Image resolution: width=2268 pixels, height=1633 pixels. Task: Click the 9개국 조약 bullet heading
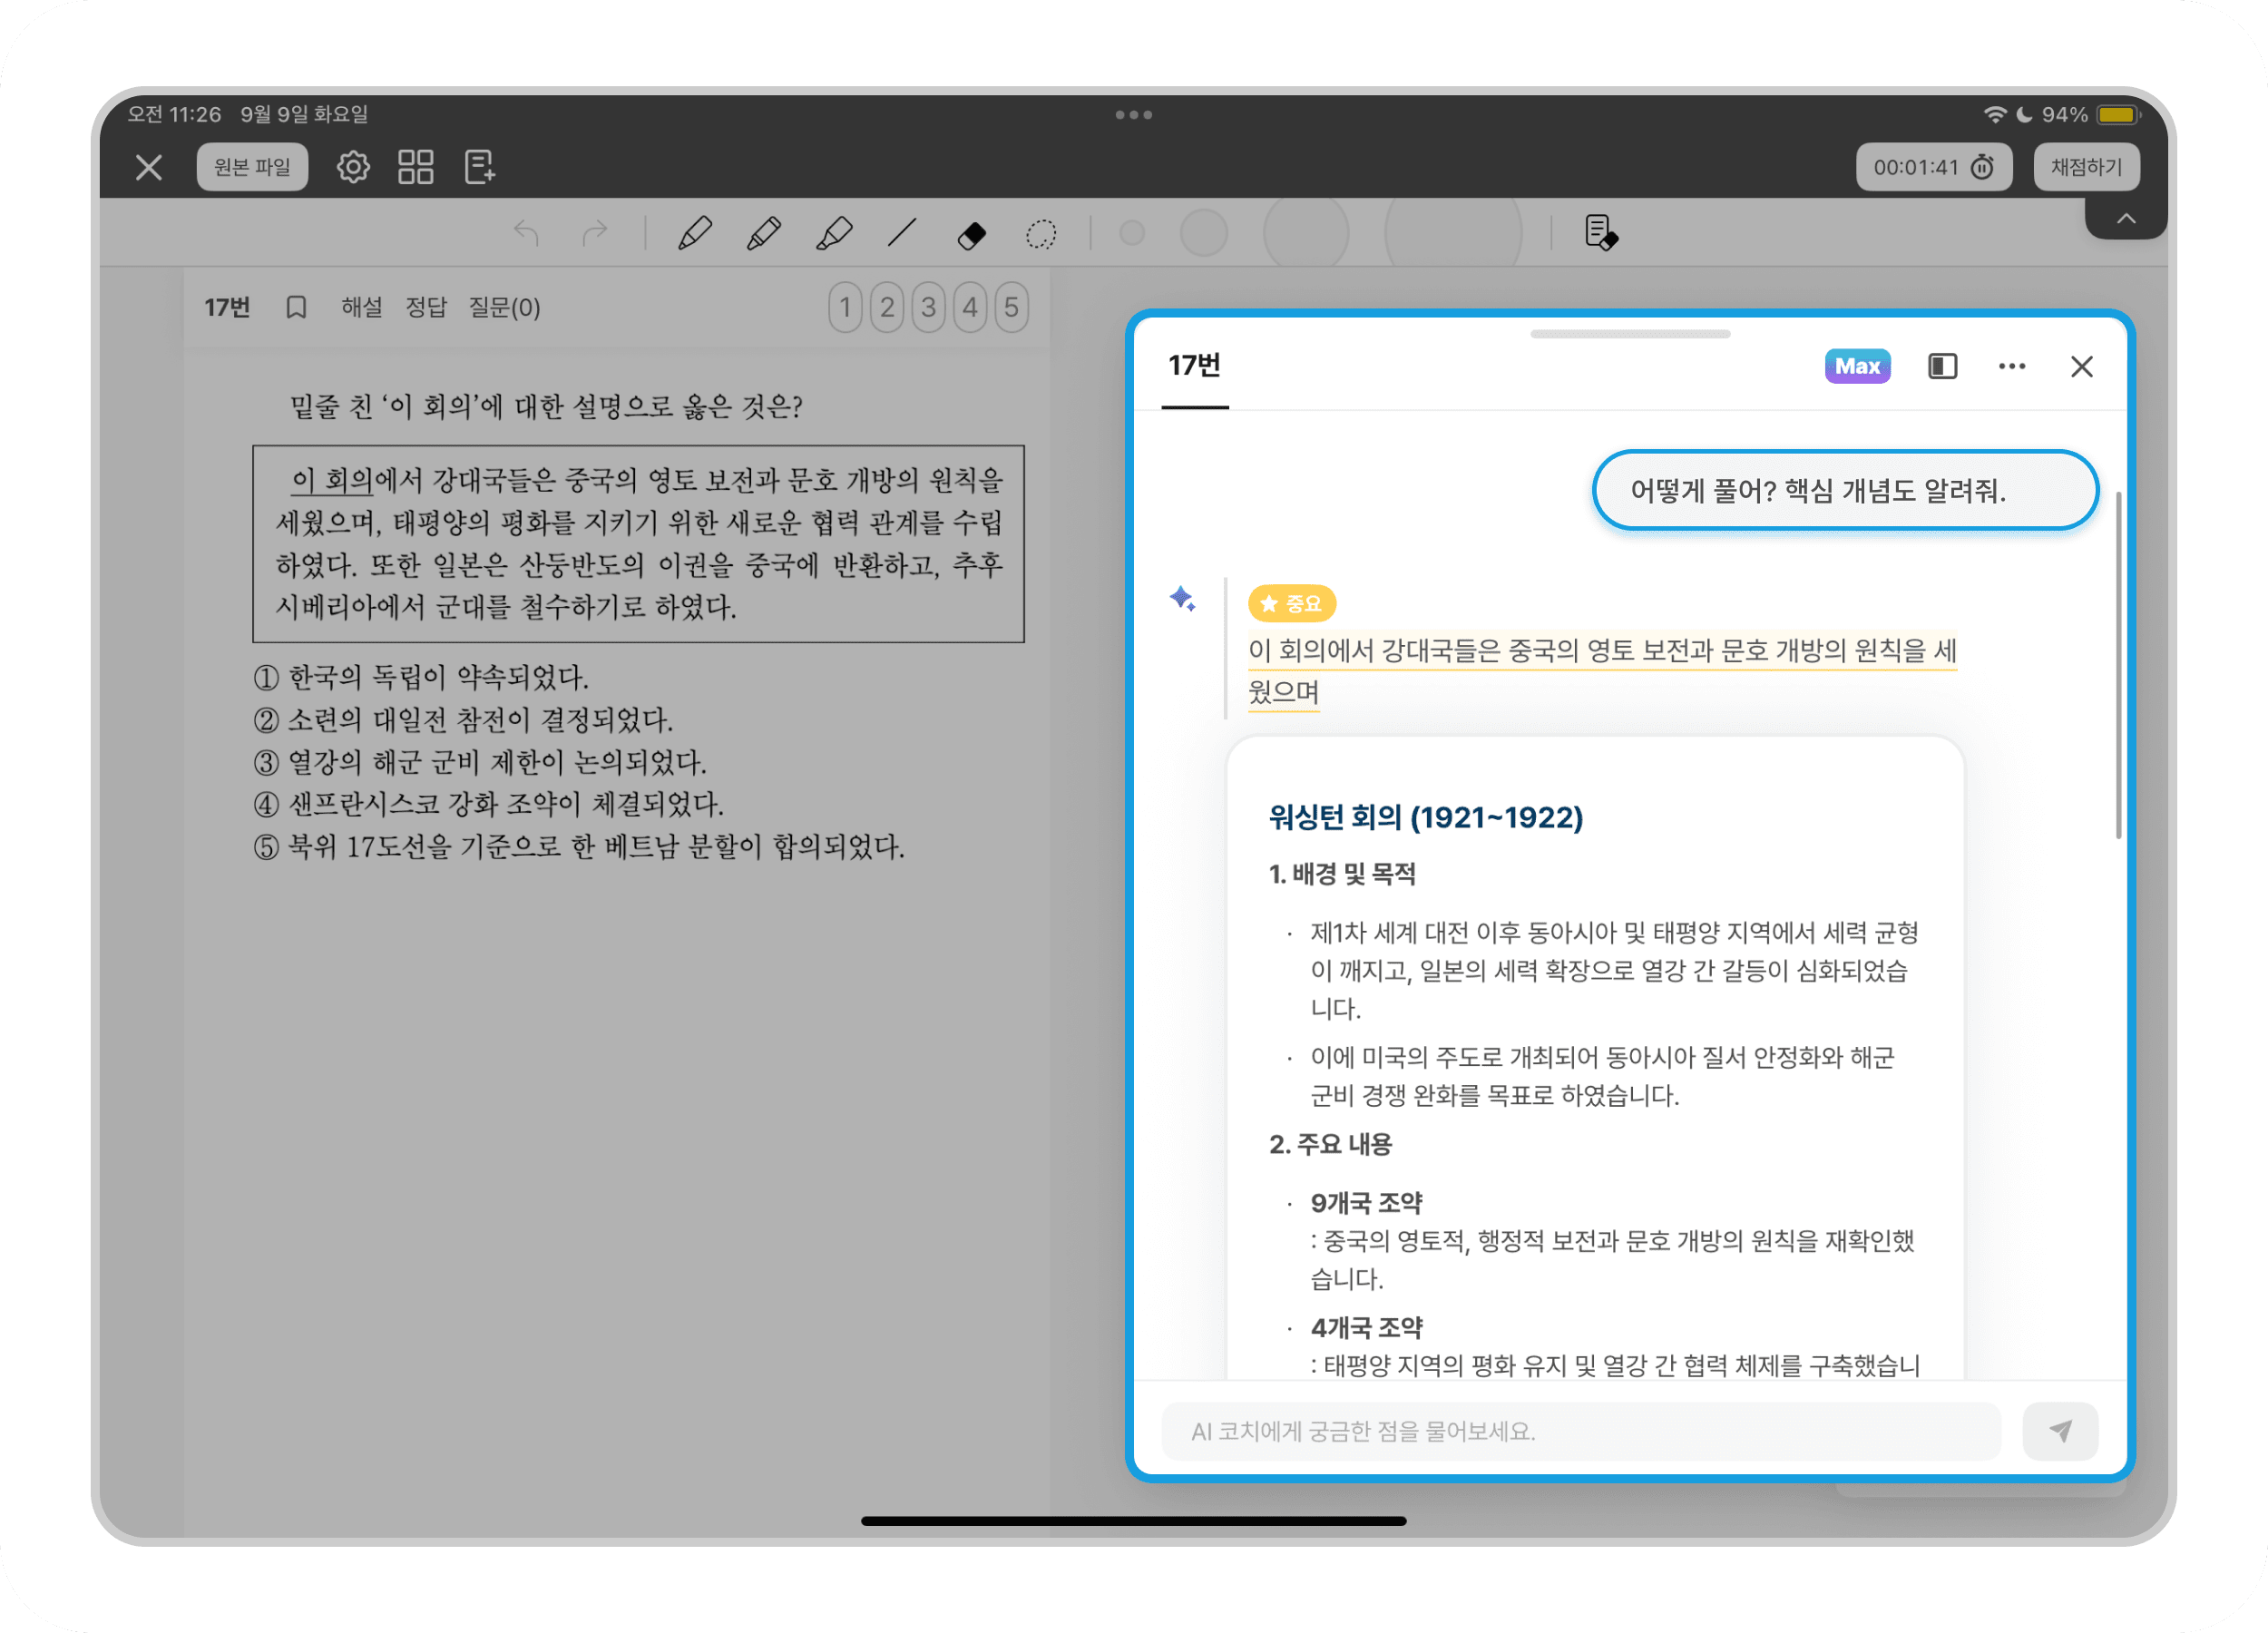point(1366,1203)
